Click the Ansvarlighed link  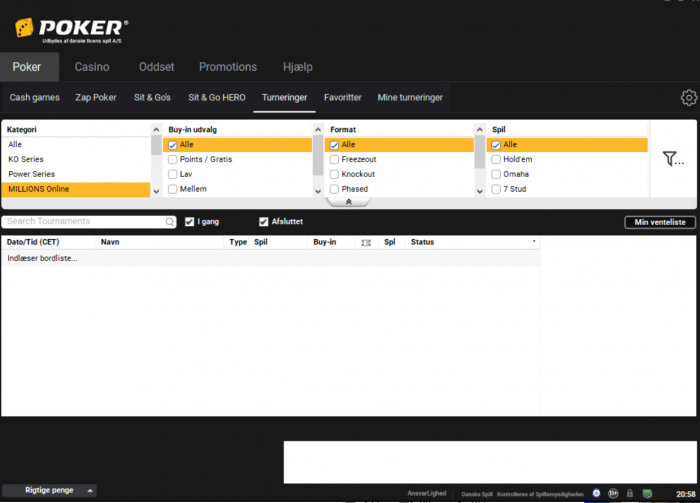click(x=427, y=493)
